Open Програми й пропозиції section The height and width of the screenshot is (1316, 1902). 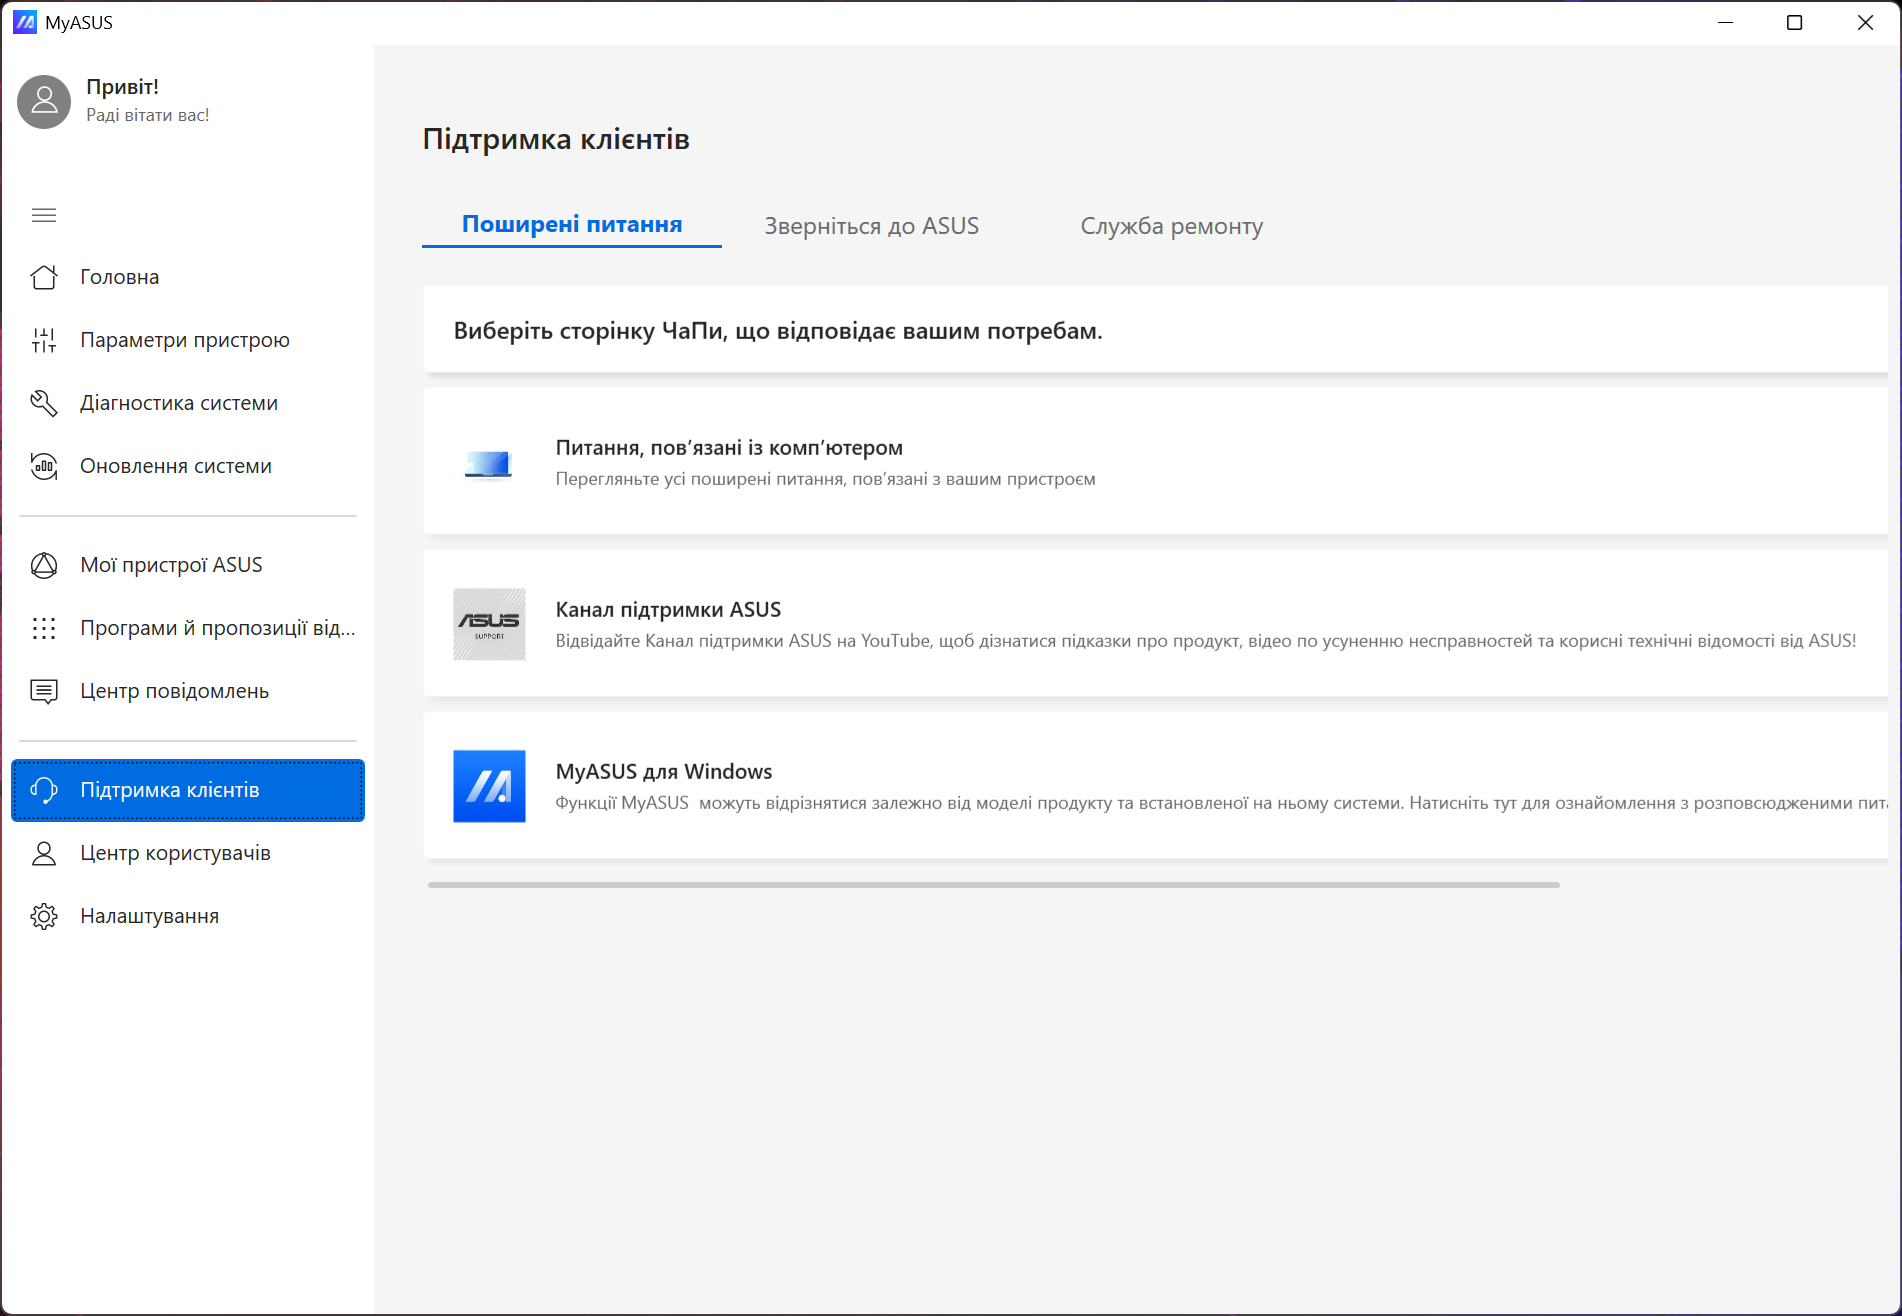tap(188, 628)
